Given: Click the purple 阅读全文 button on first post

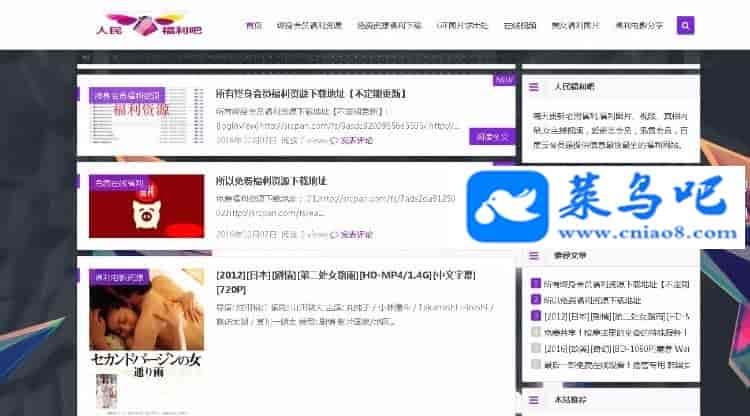Looking at the screenshot, I should (x=491, y=137).
